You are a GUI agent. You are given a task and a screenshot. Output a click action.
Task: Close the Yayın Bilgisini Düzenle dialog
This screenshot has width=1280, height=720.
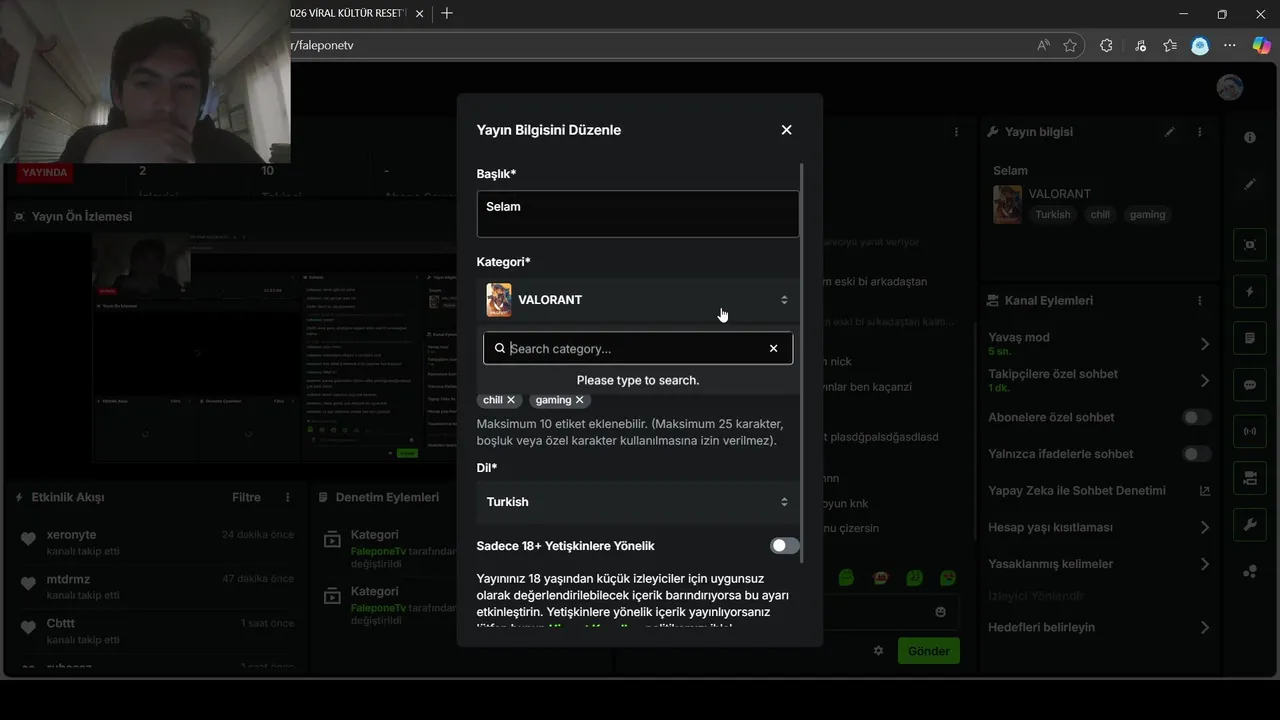point(786,130)
